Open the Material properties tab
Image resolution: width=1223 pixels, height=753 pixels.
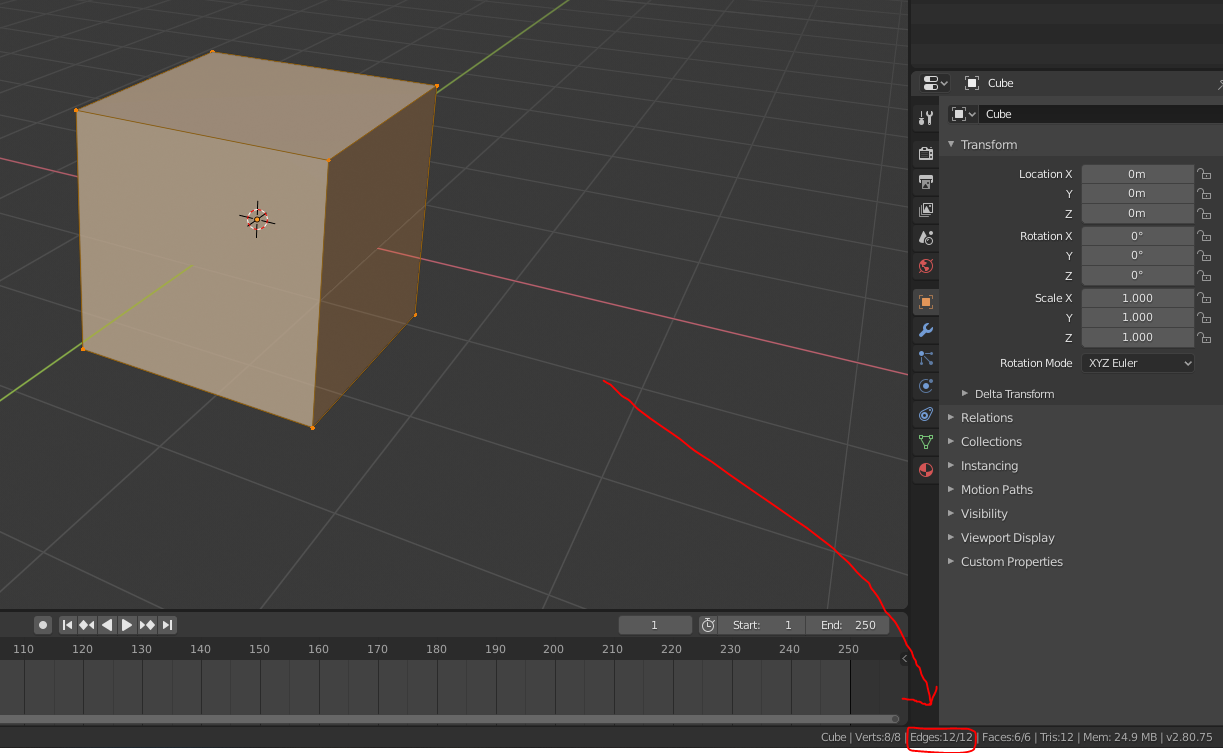click(926, 470)
